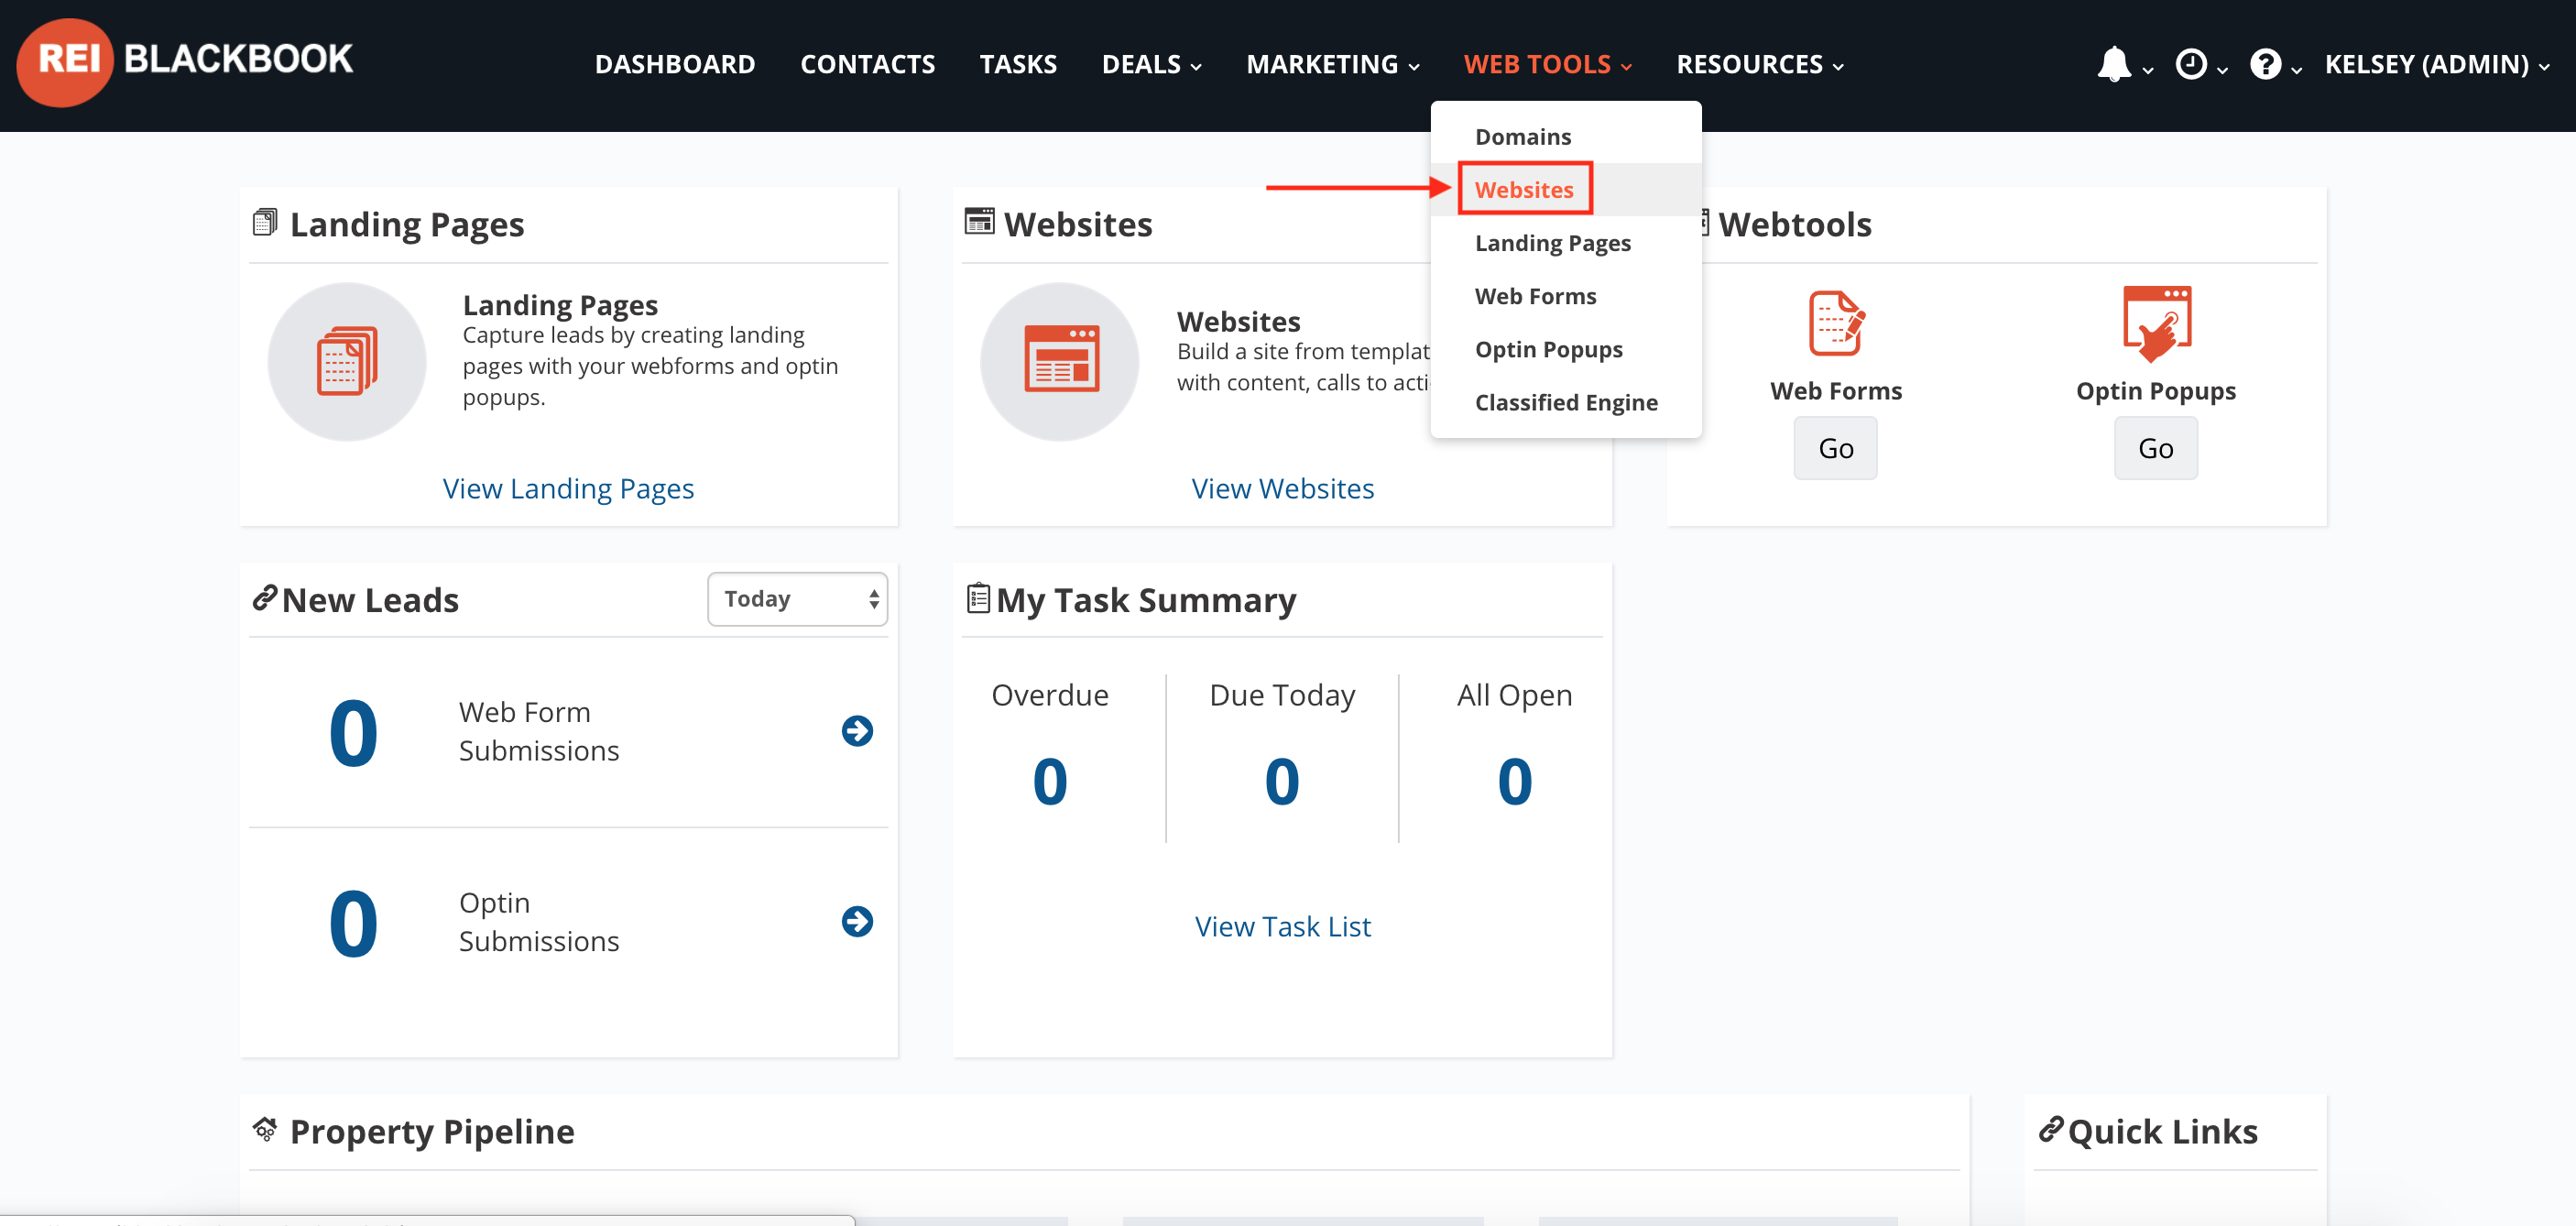The height and width of the screenshot is (1226, 2576).
Task: Open the Kelsey (Admin) account menu
Action: click(2436, 64)
